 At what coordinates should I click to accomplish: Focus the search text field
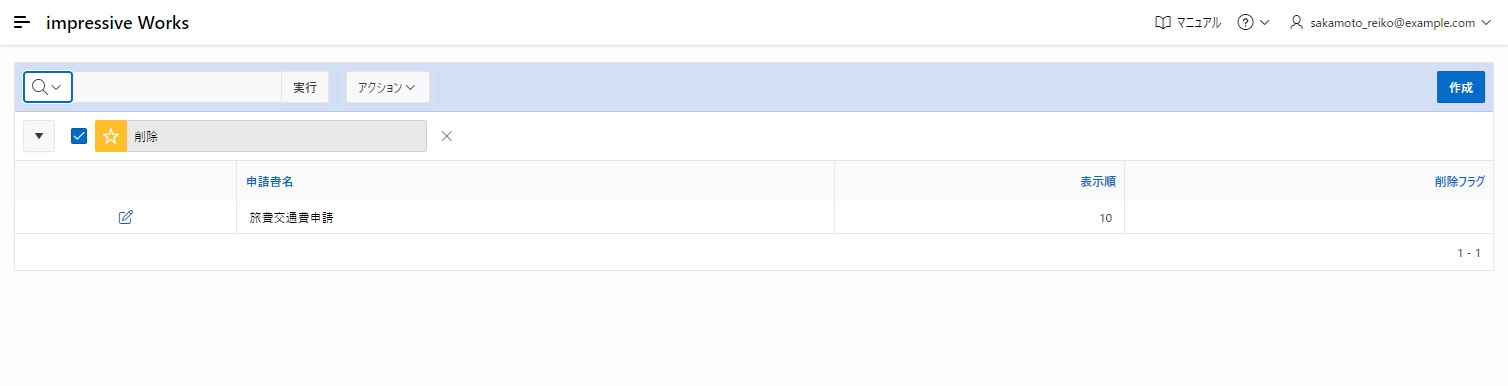[x=177, y=87]
